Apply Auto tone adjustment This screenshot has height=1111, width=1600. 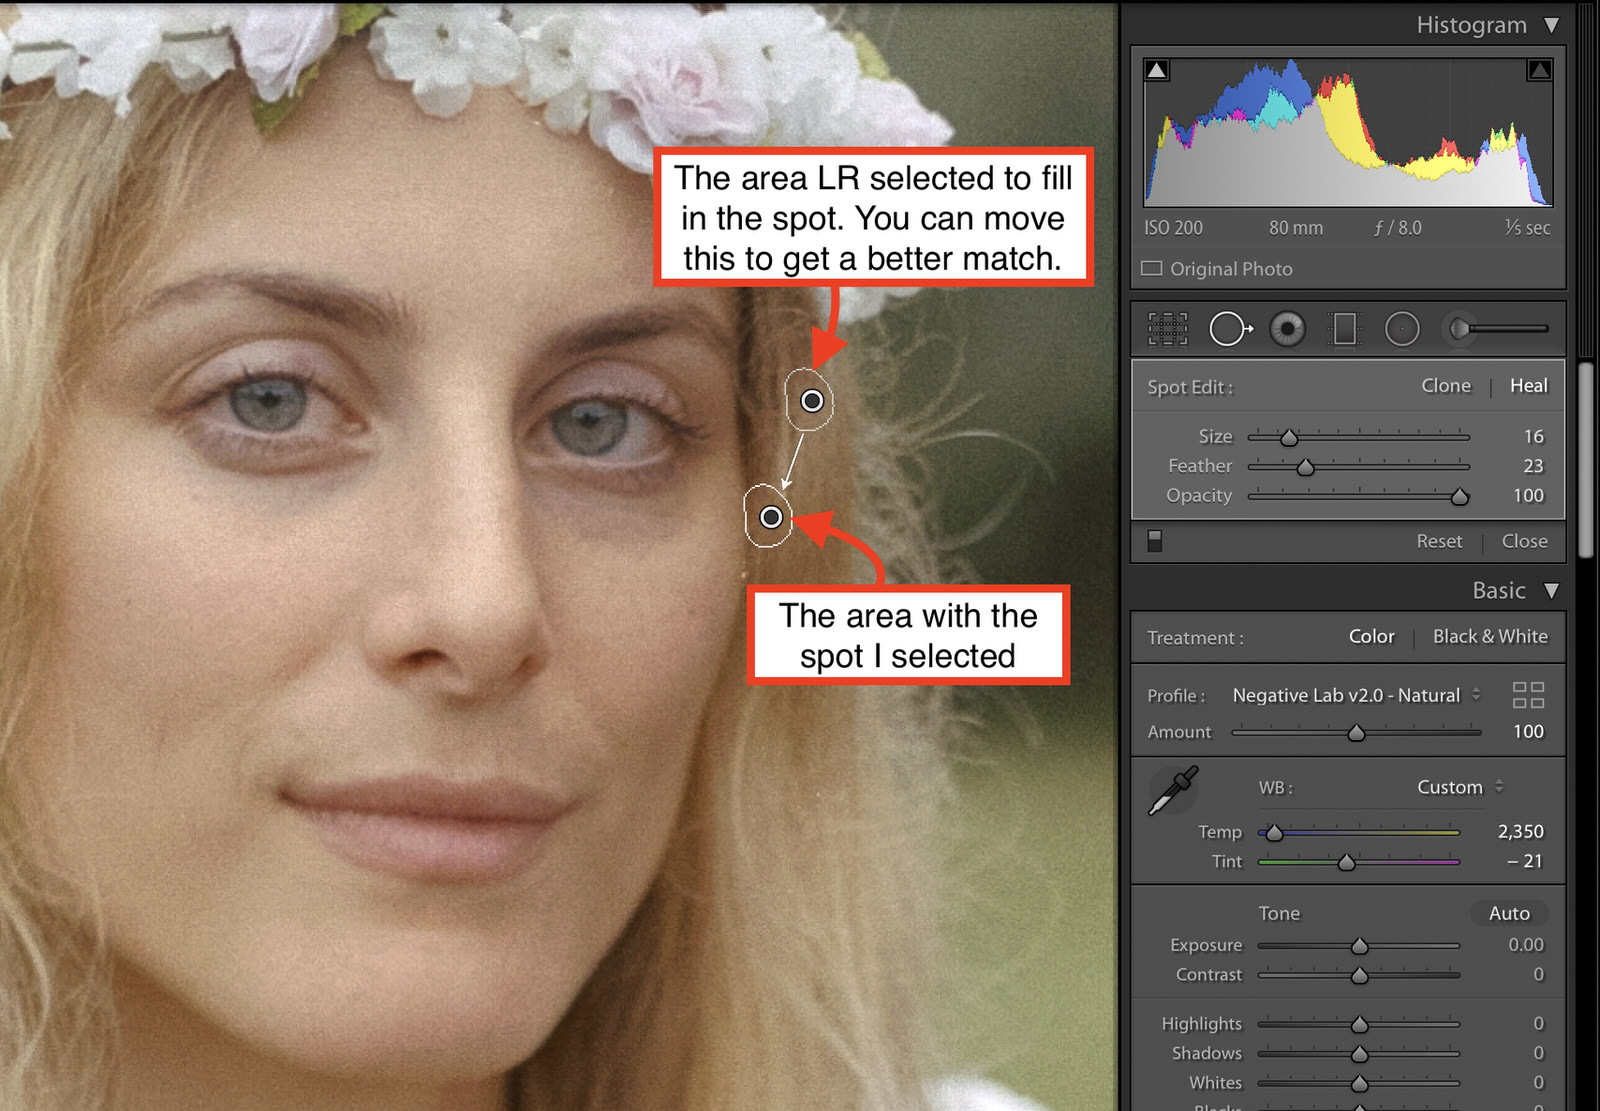click(x=1508, y=913)
